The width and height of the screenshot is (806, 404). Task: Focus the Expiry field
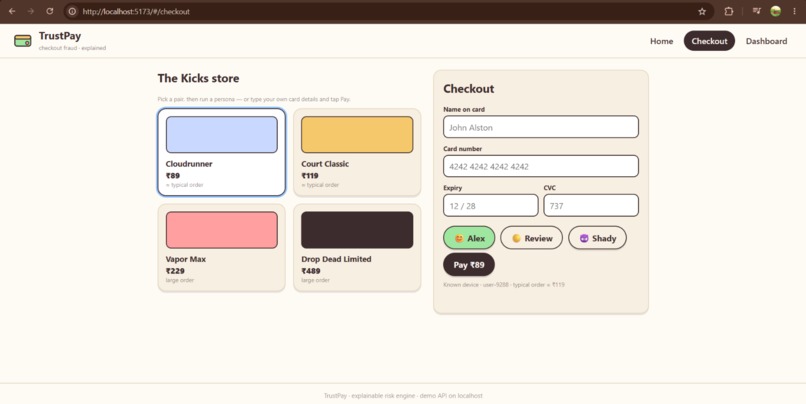tap(490, 206)
